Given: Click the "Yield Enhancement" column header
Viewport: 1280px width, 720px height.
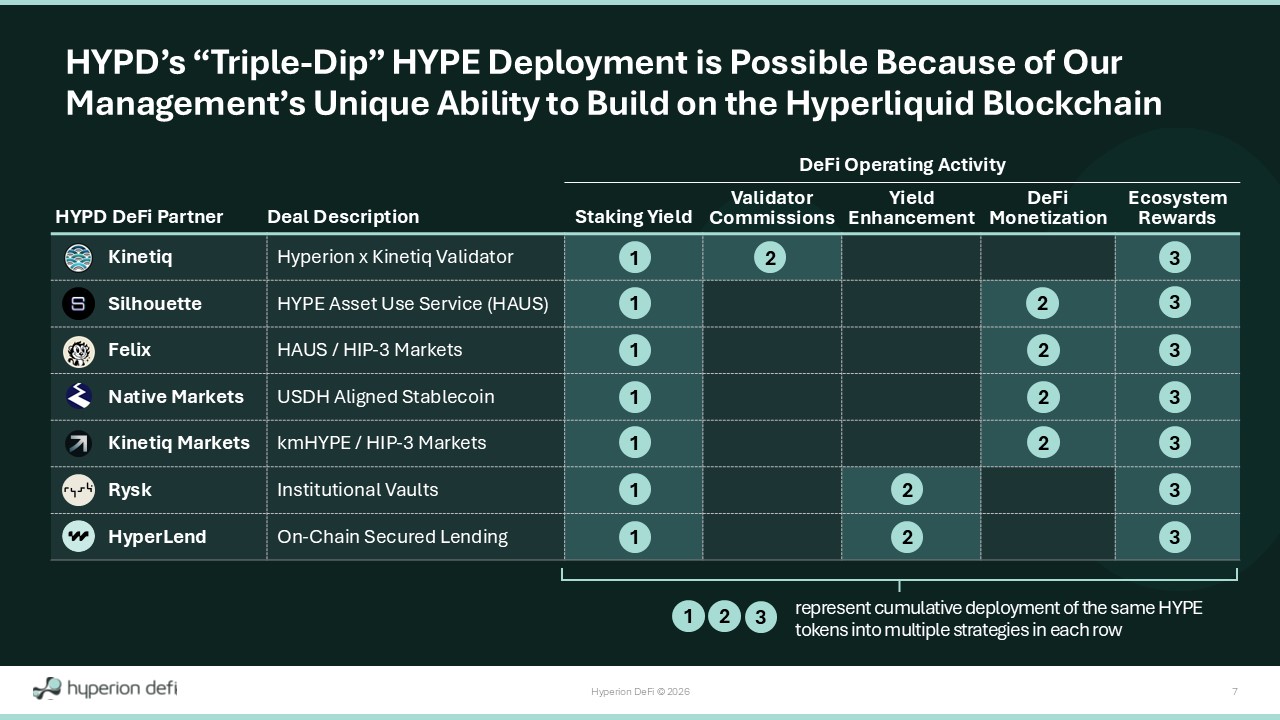Looking at the screenshot, I should (911, 207).
